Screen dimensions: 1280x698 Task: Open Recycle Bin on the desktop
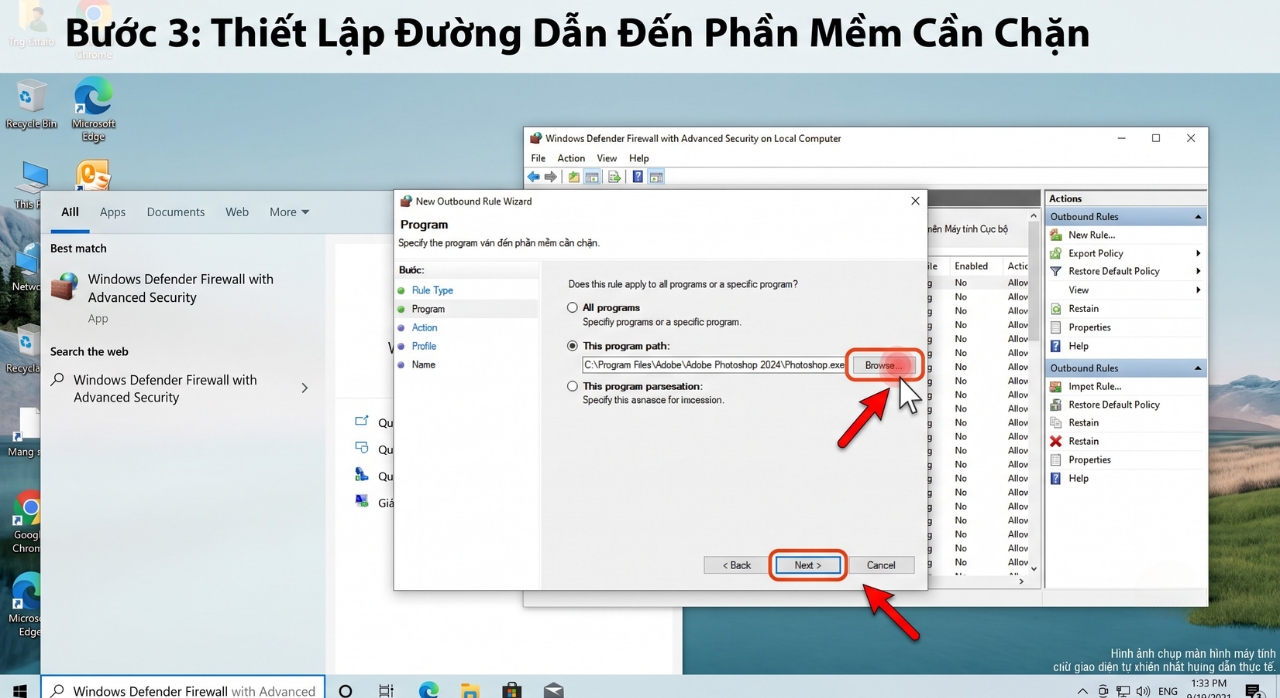pyautogui.click(x=31, y=104)
